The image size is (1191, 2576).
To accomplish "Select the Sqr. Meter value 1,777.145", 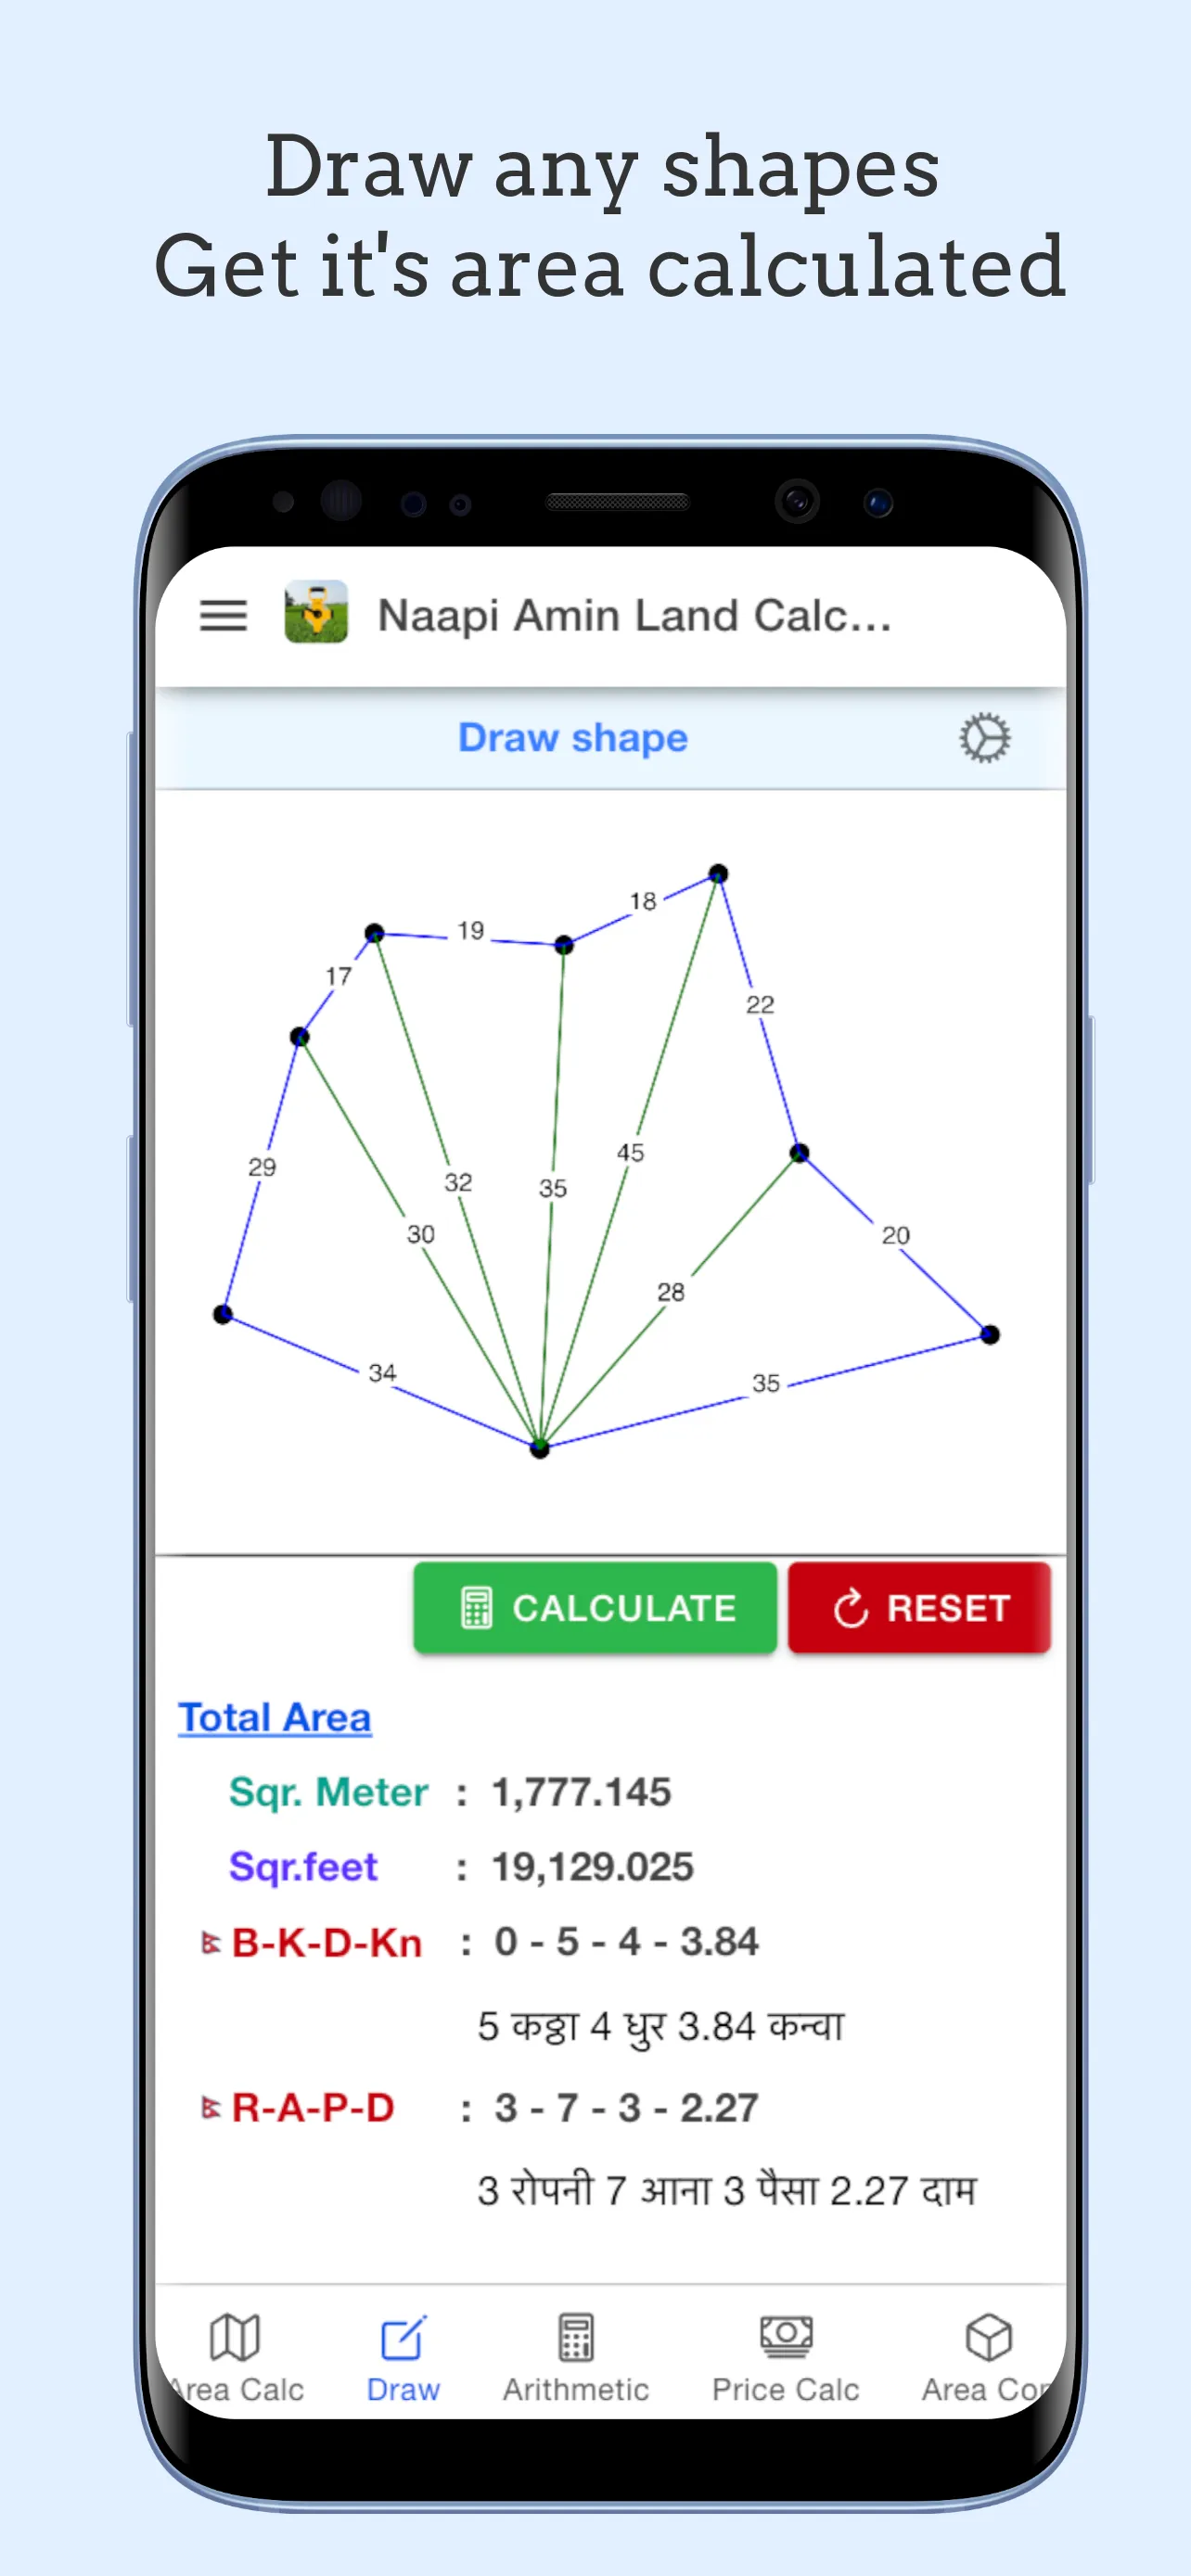I will click(581, 1792).
